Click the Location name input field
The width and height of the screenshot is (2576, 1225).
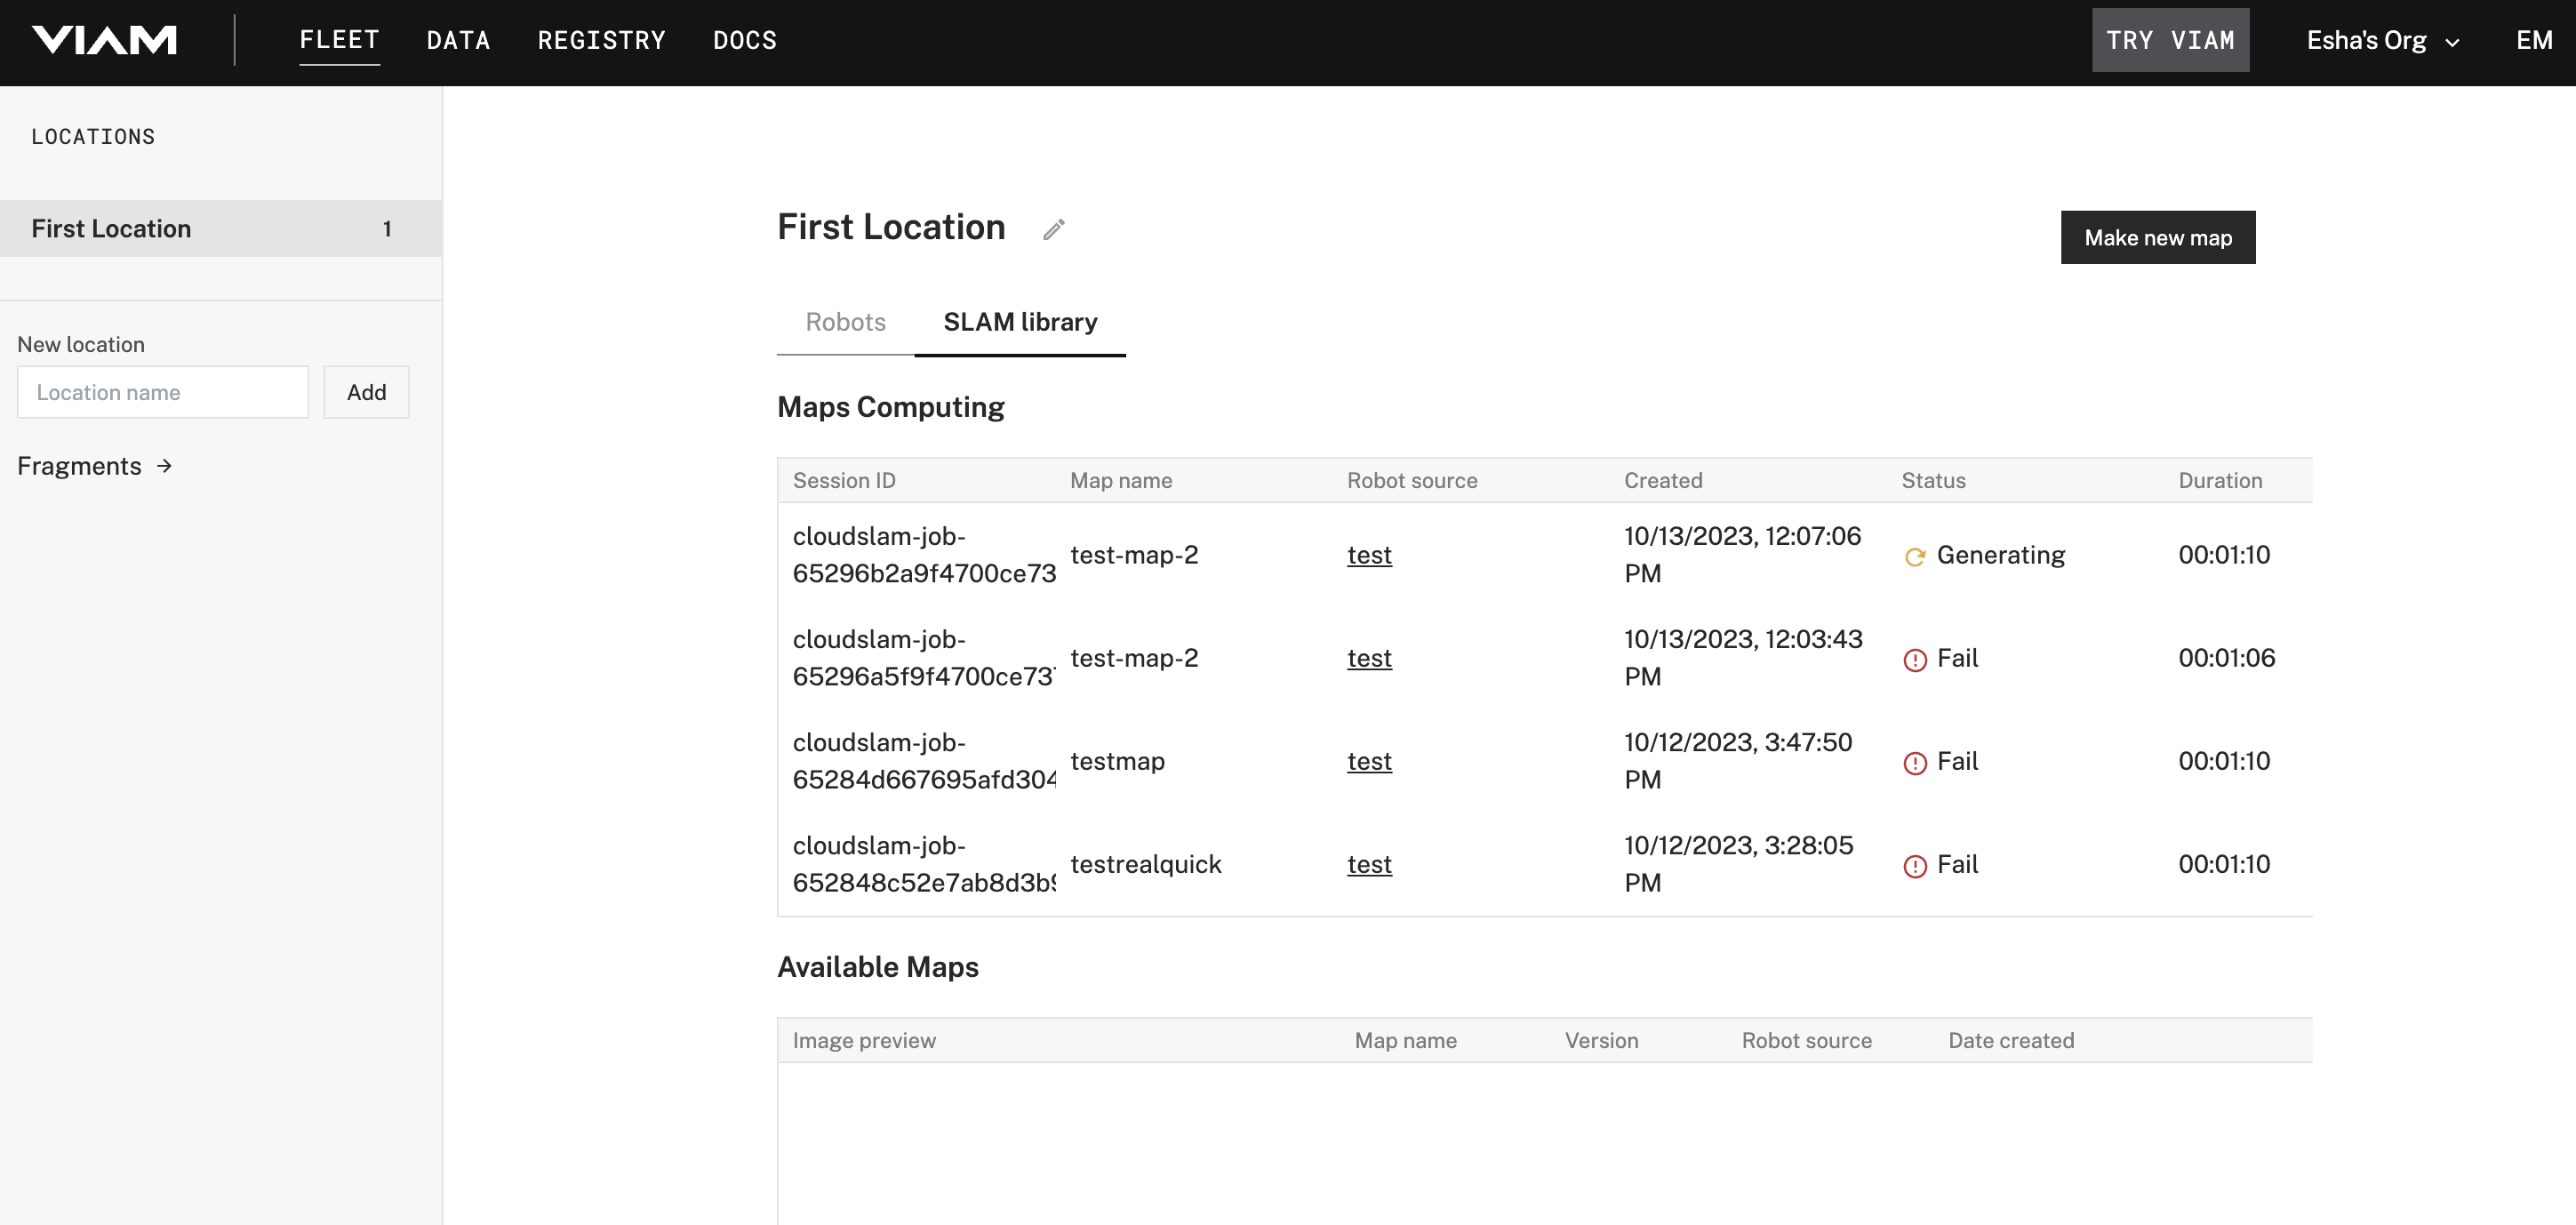coord(162,392)
